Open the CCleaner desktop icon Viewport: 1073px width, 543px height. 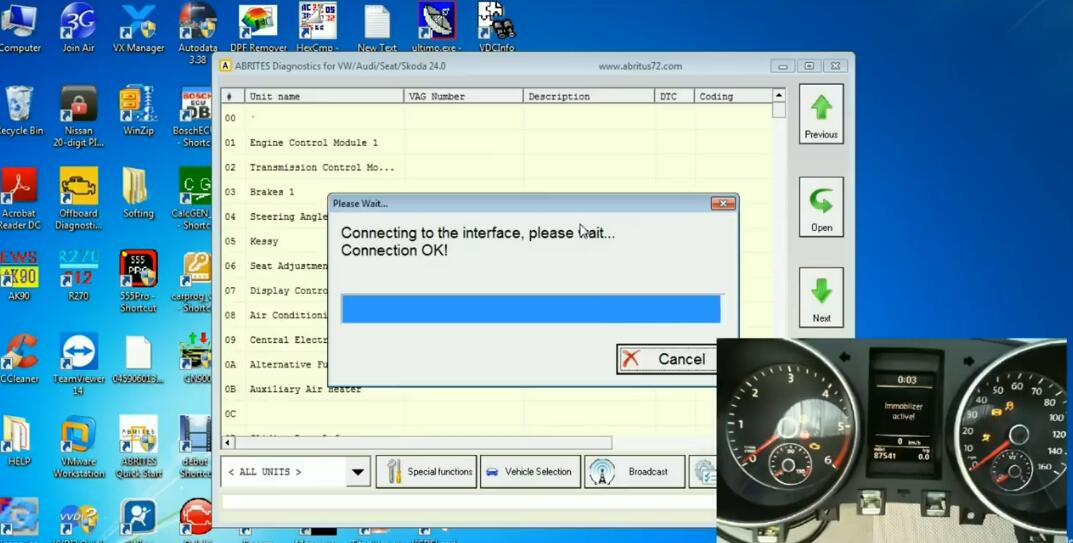pos(19,358)
